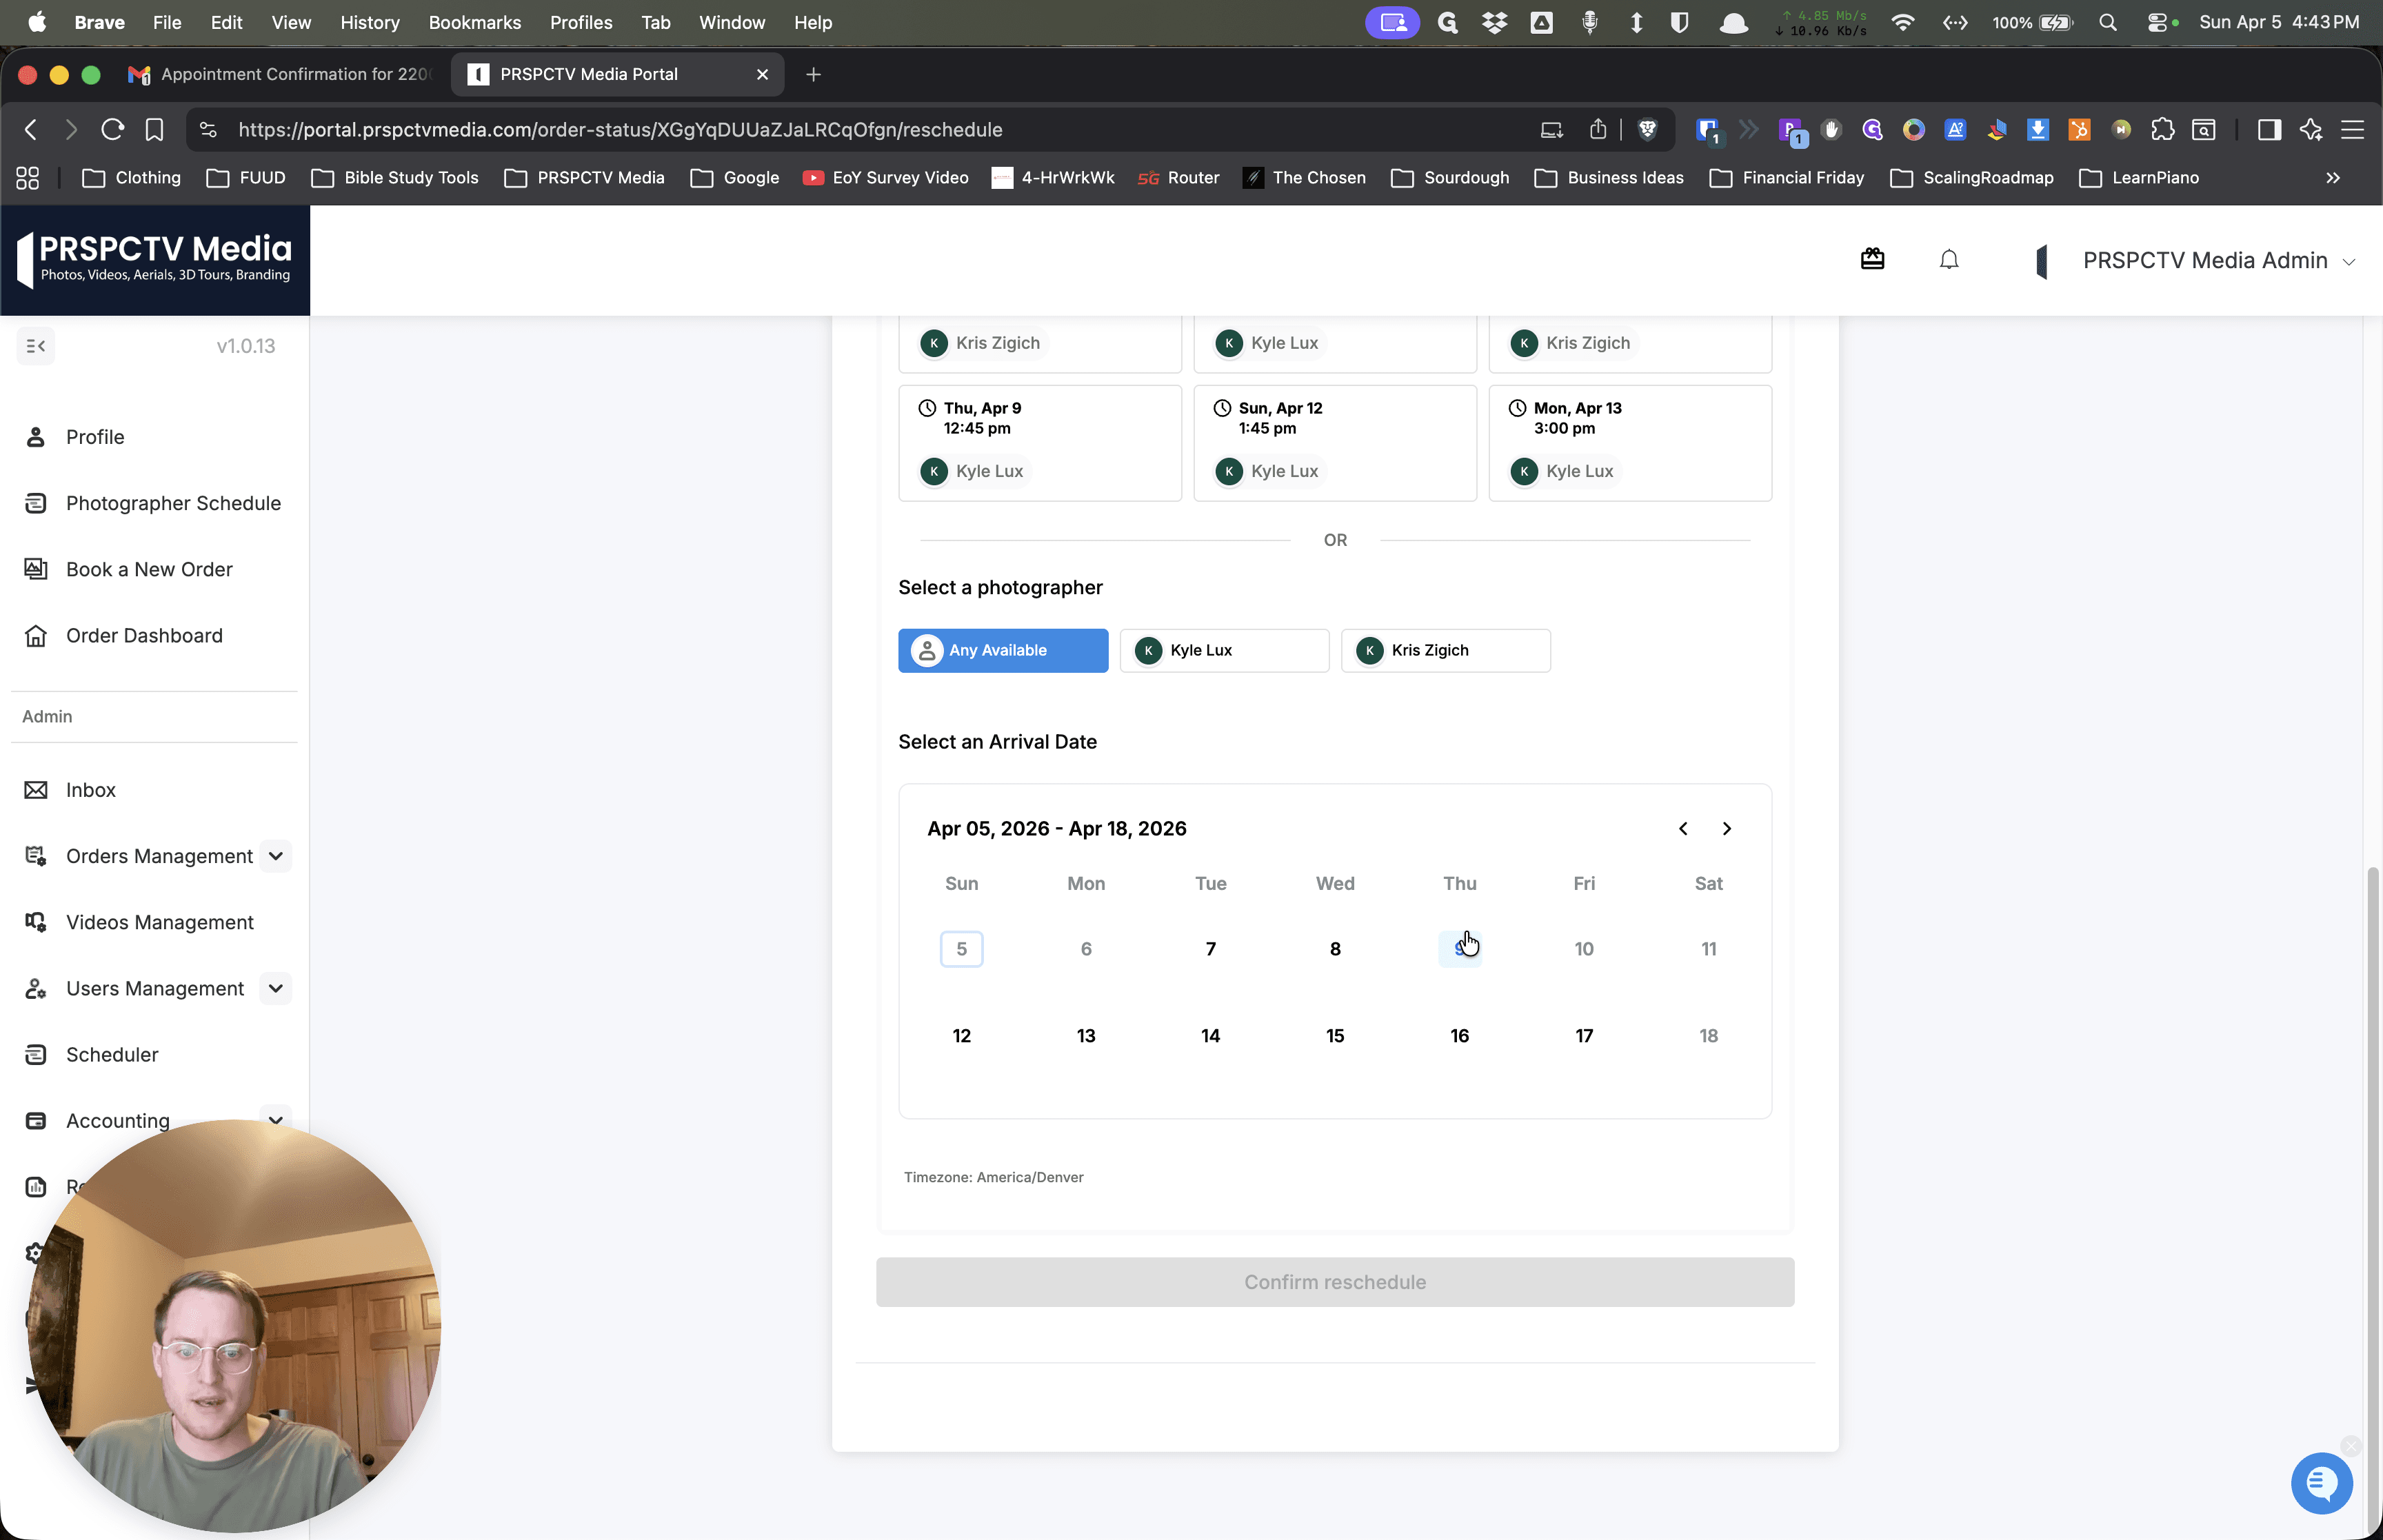Go to next calendar date range

(x=1726, y=828)
